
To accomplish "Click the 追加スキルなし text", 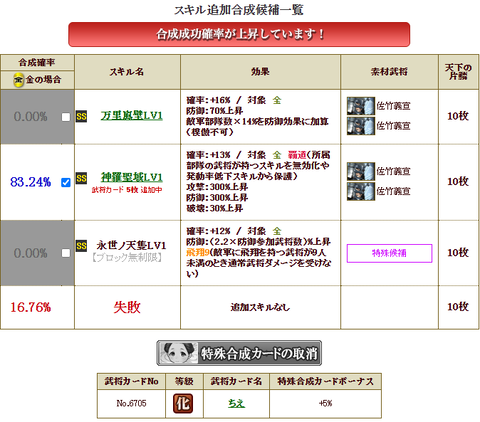I will coord(260,307).
